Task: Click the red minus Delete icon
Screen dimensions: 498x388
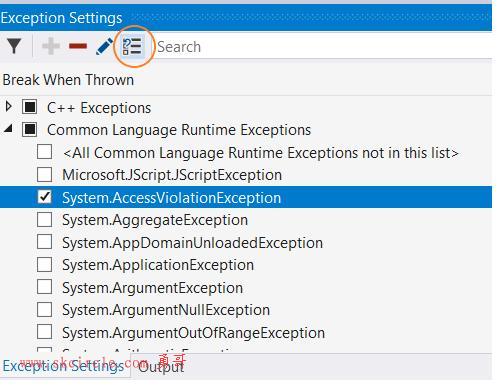Action: 78,46
